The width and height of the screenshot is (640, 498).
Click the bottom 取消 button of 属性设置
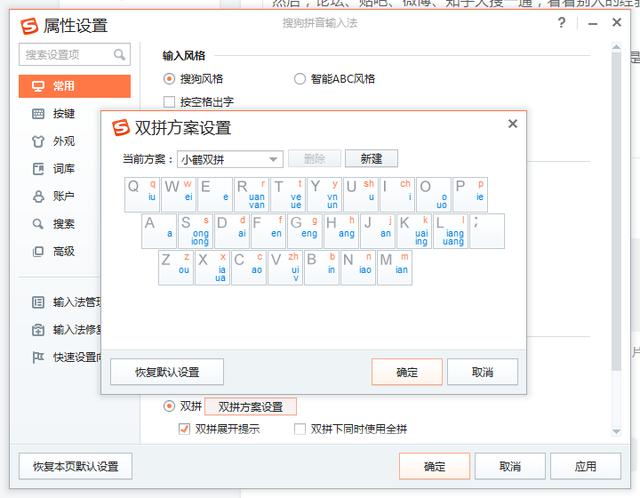tap(510, 466)
